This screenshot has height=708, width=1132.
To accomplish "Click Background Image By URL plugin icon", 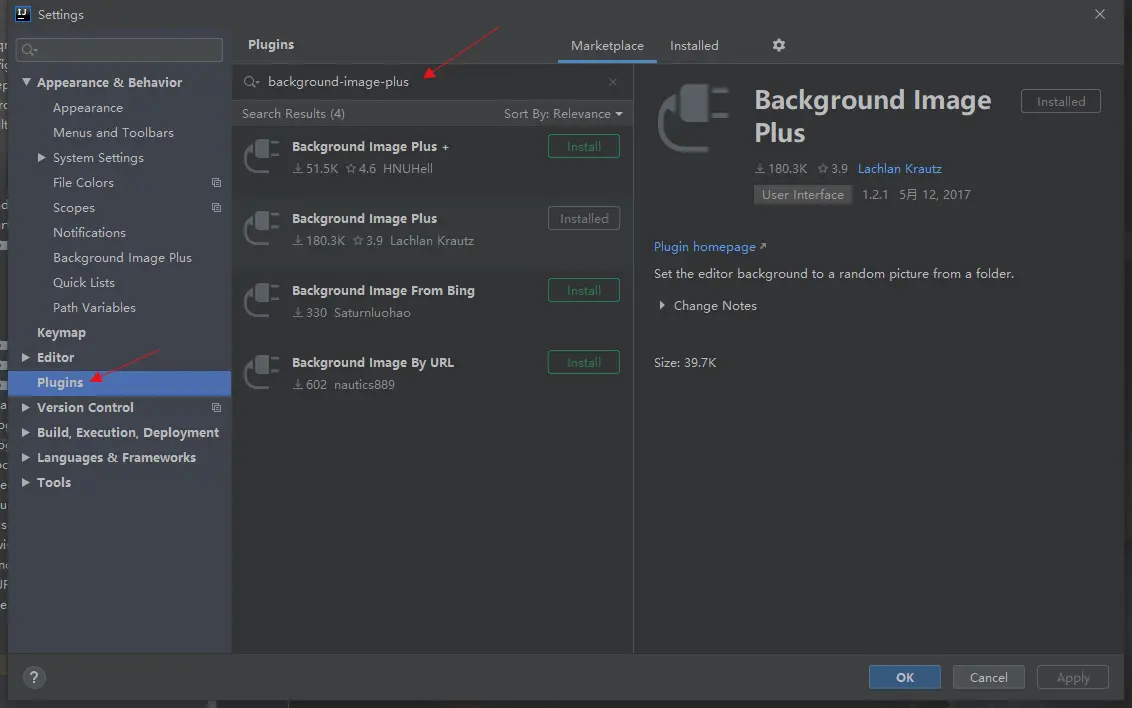I will click(262, 373).
